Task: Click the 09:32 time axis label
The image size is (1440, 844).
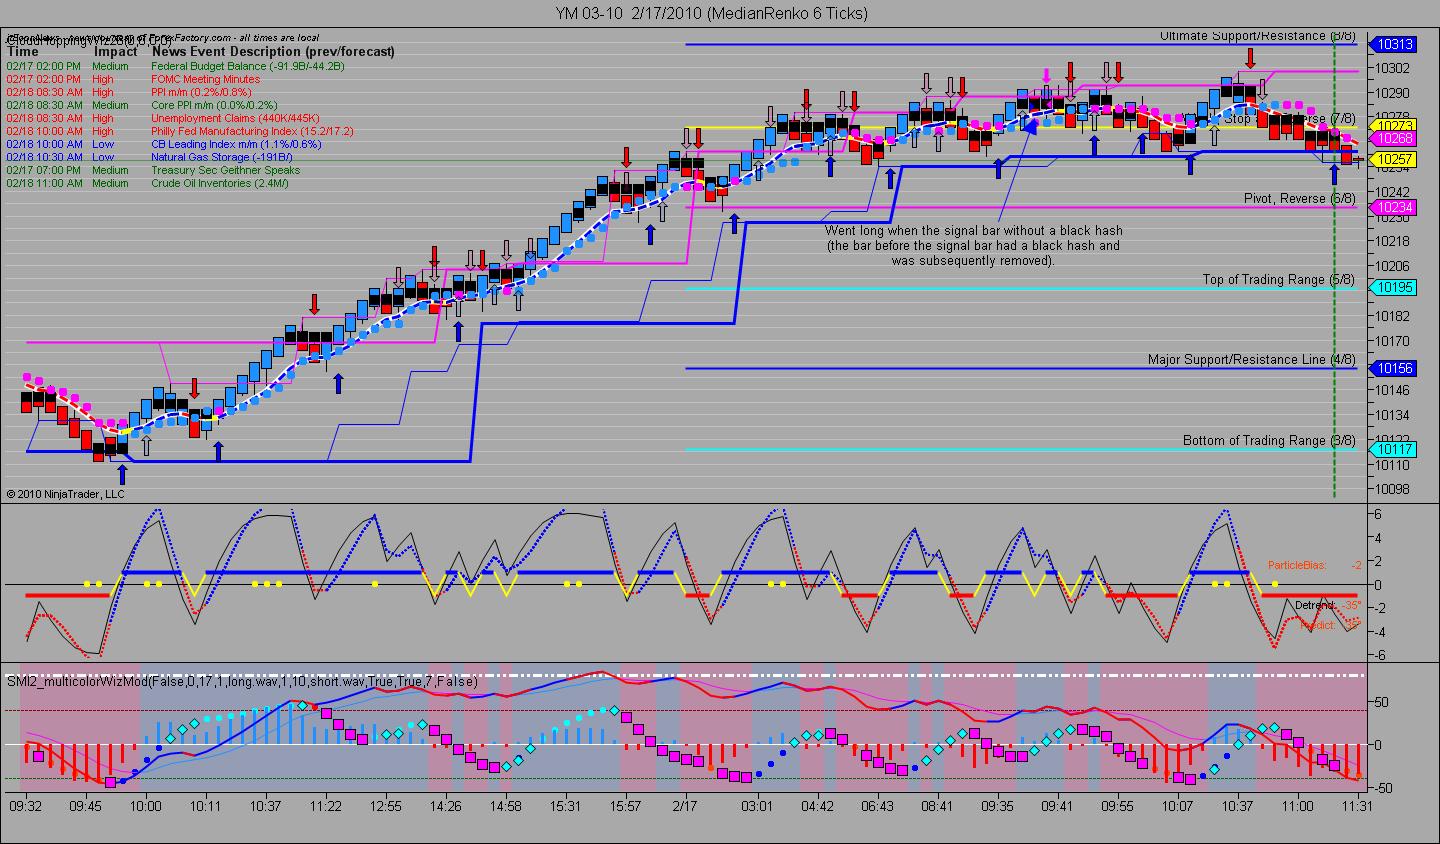Action: point(25,805)
